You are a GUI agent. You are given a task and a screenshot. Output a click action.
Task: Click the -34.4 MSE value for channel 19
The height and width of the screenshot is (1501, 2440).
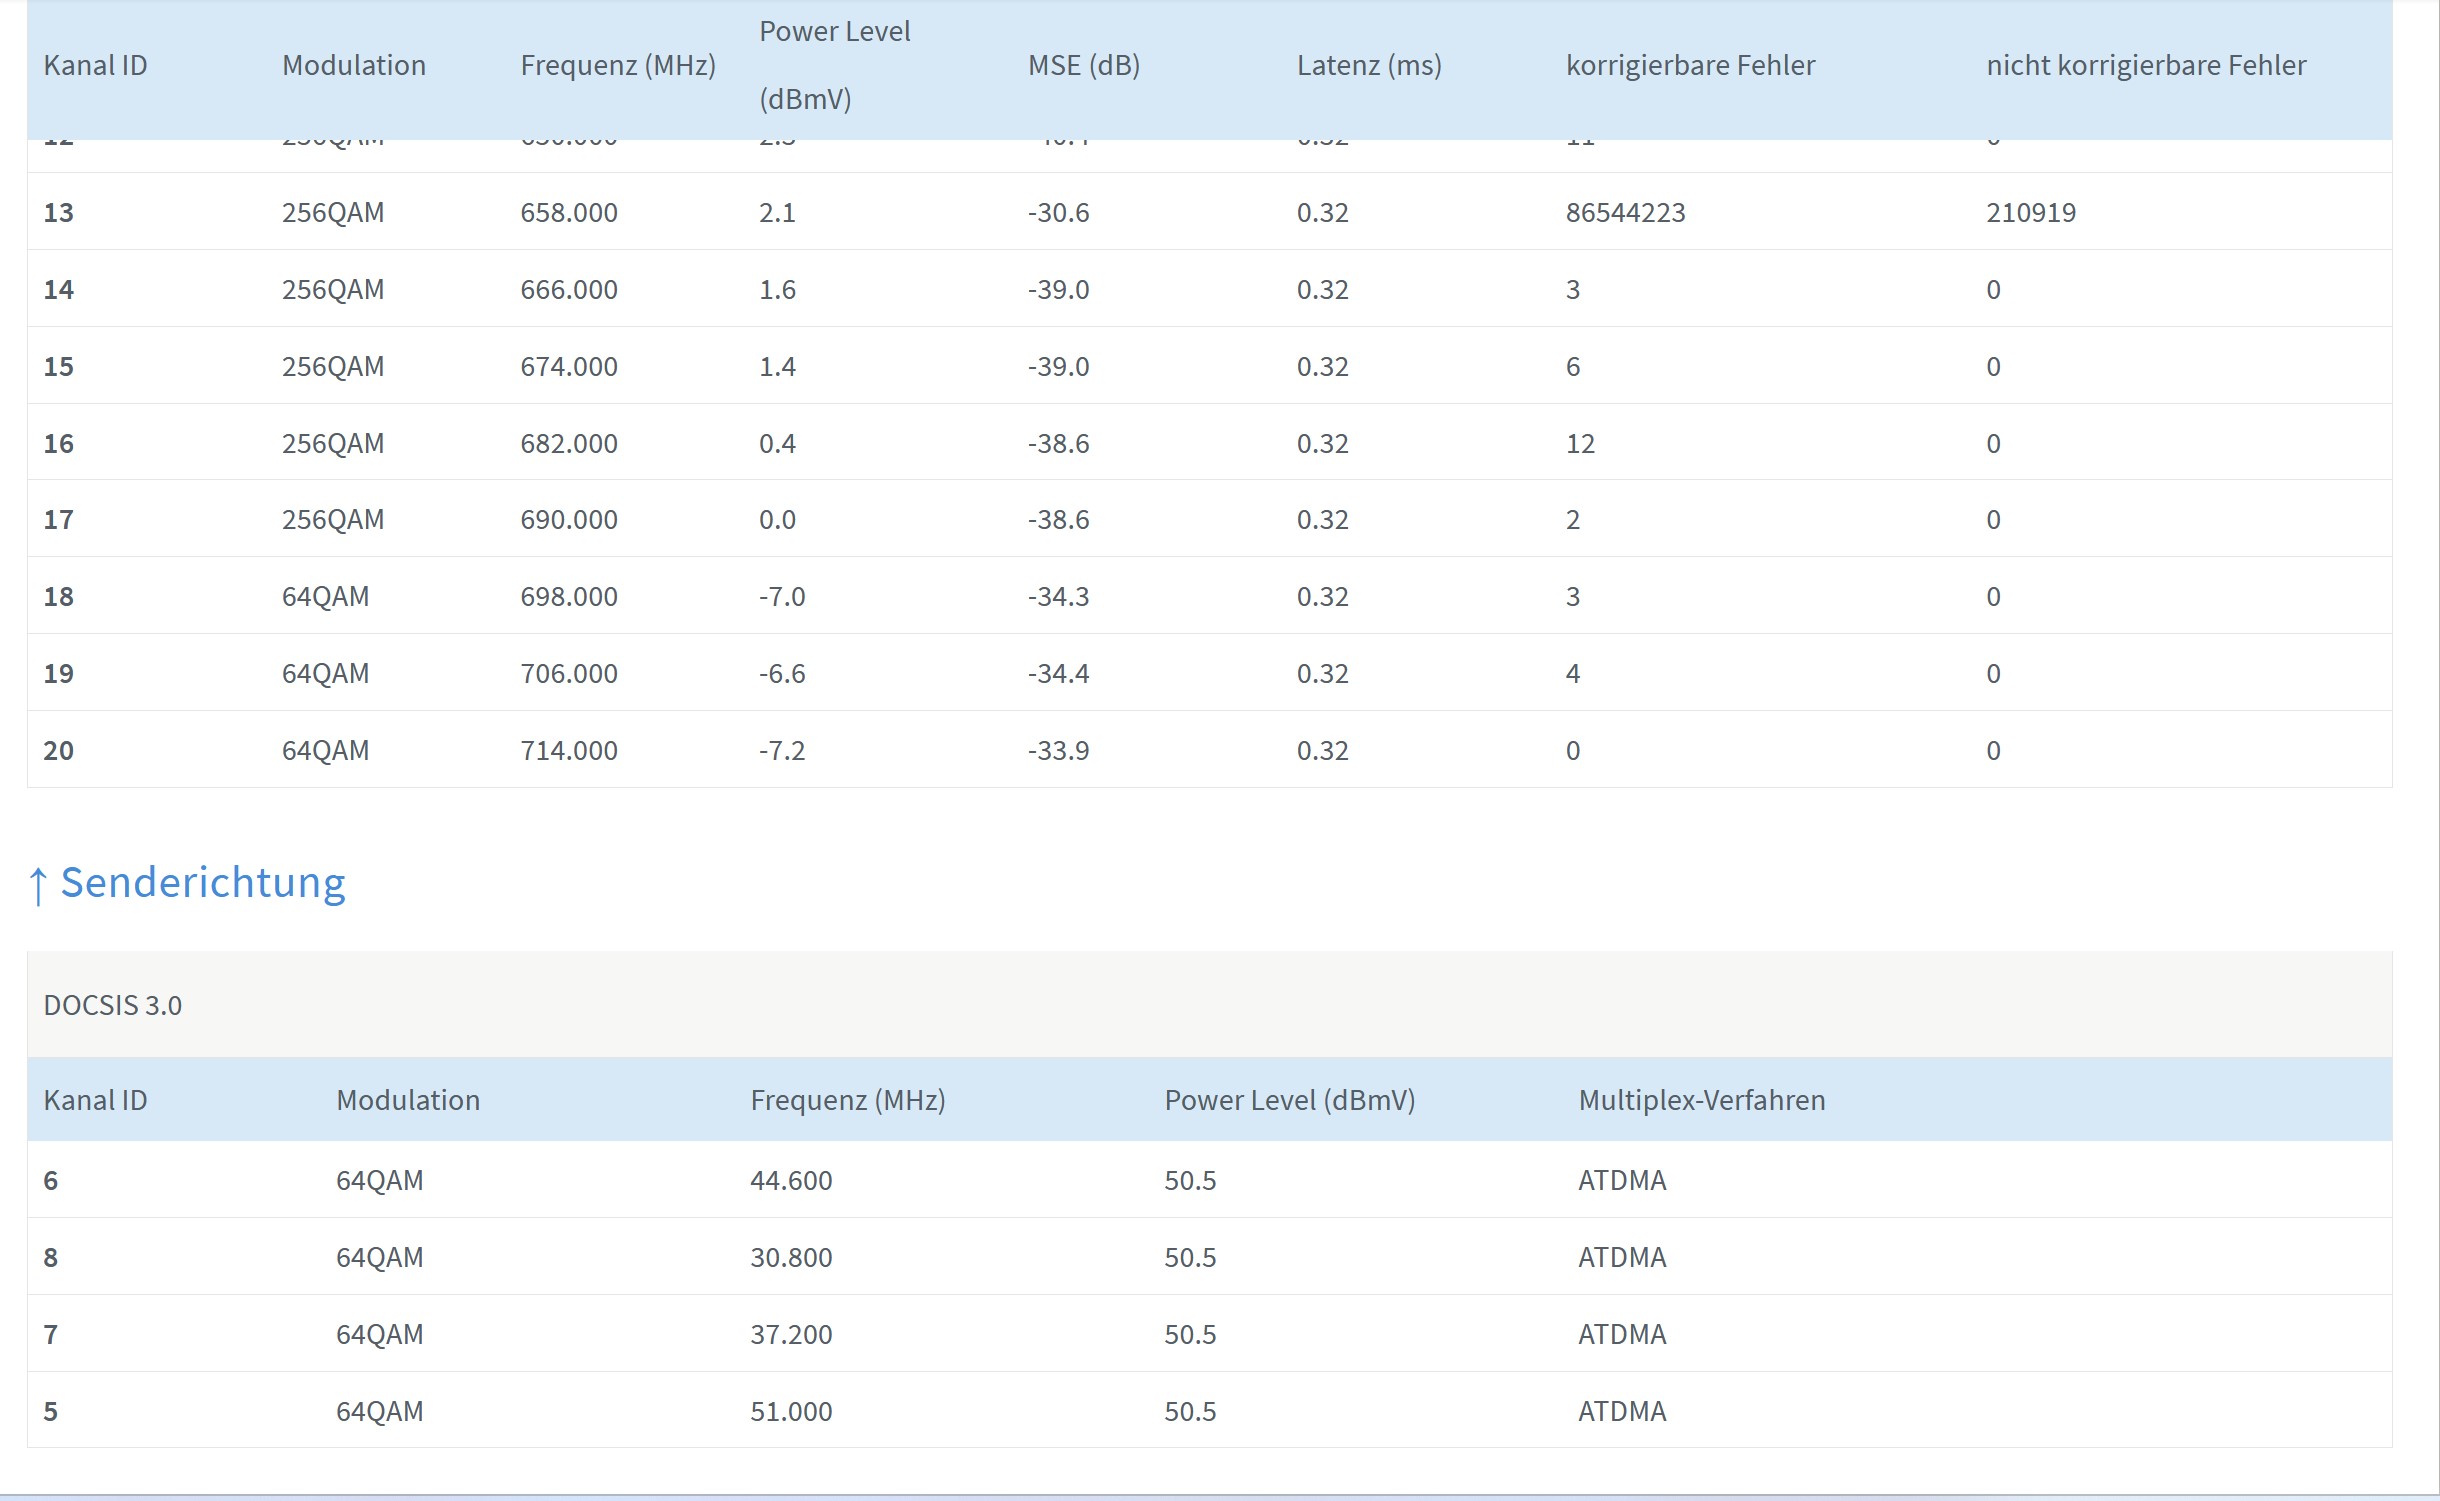coord(1058,674)
